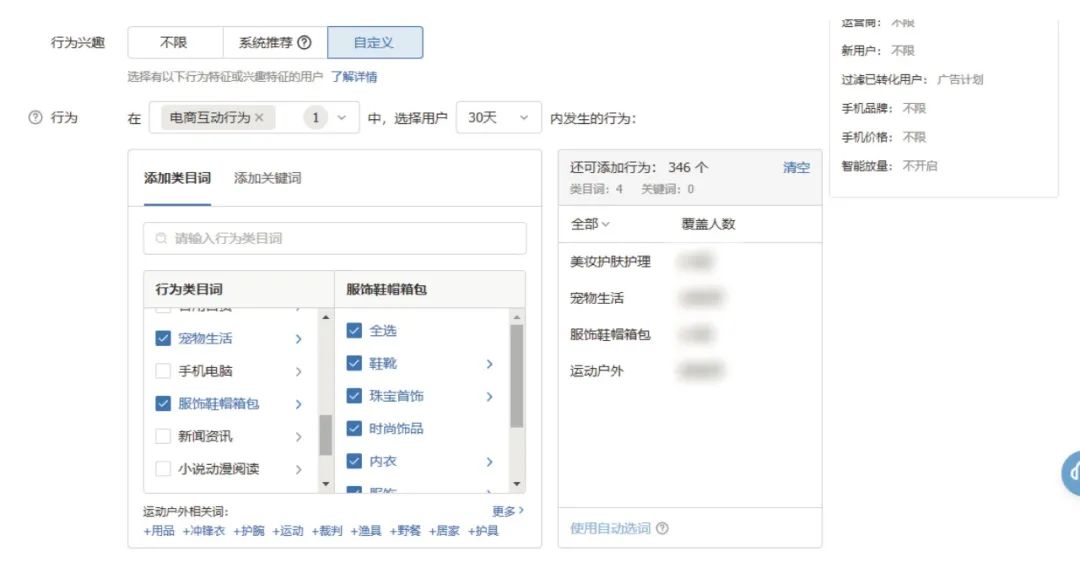Uncheck 珠宝首饰 subcategory

pyautogui.click(x=354, y=396)
